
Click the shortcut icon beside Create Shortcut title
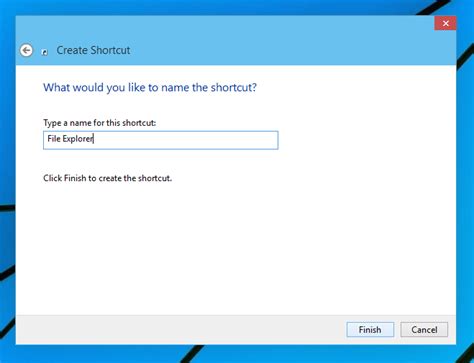(x=45, y=52)
